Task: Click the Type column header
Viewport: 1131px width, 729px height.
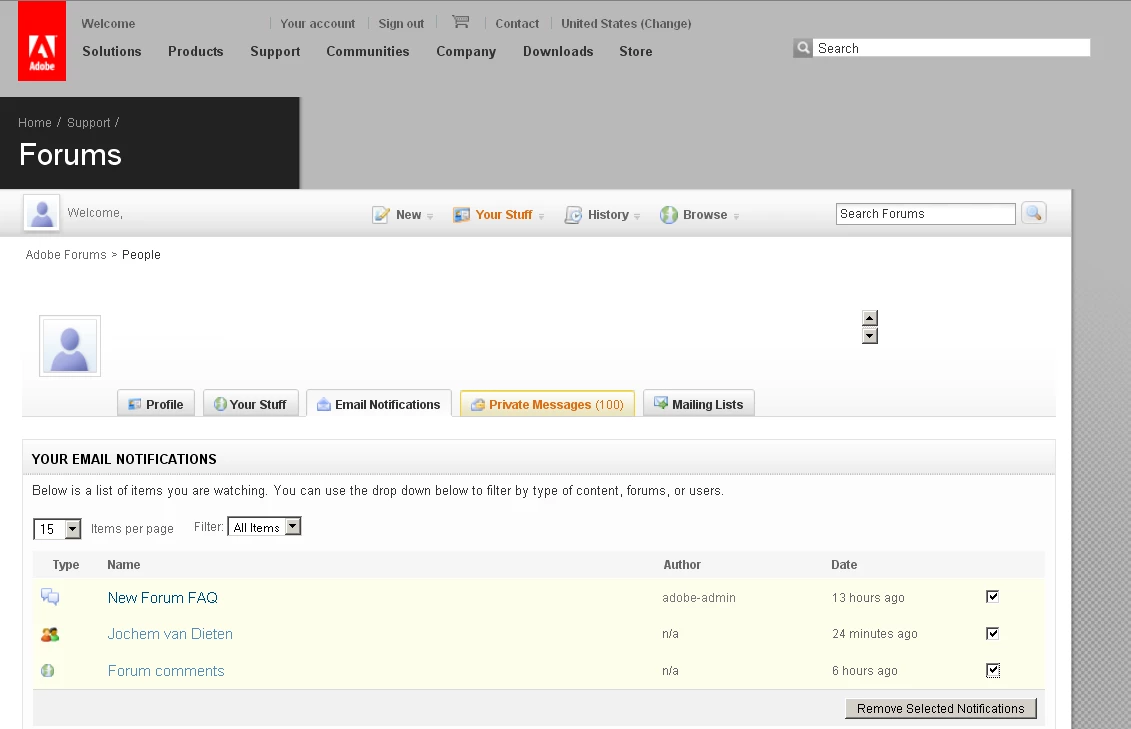Action: click(66, 565)
